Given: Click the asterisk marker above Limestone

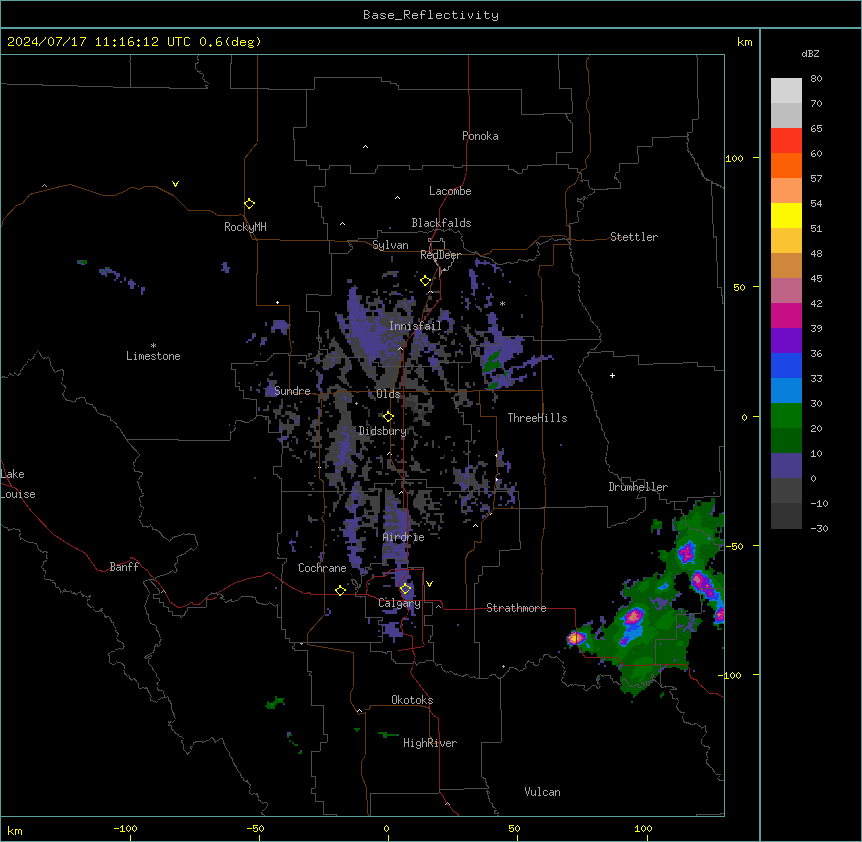Looking at the screenshot, I should tap(153, 346).
